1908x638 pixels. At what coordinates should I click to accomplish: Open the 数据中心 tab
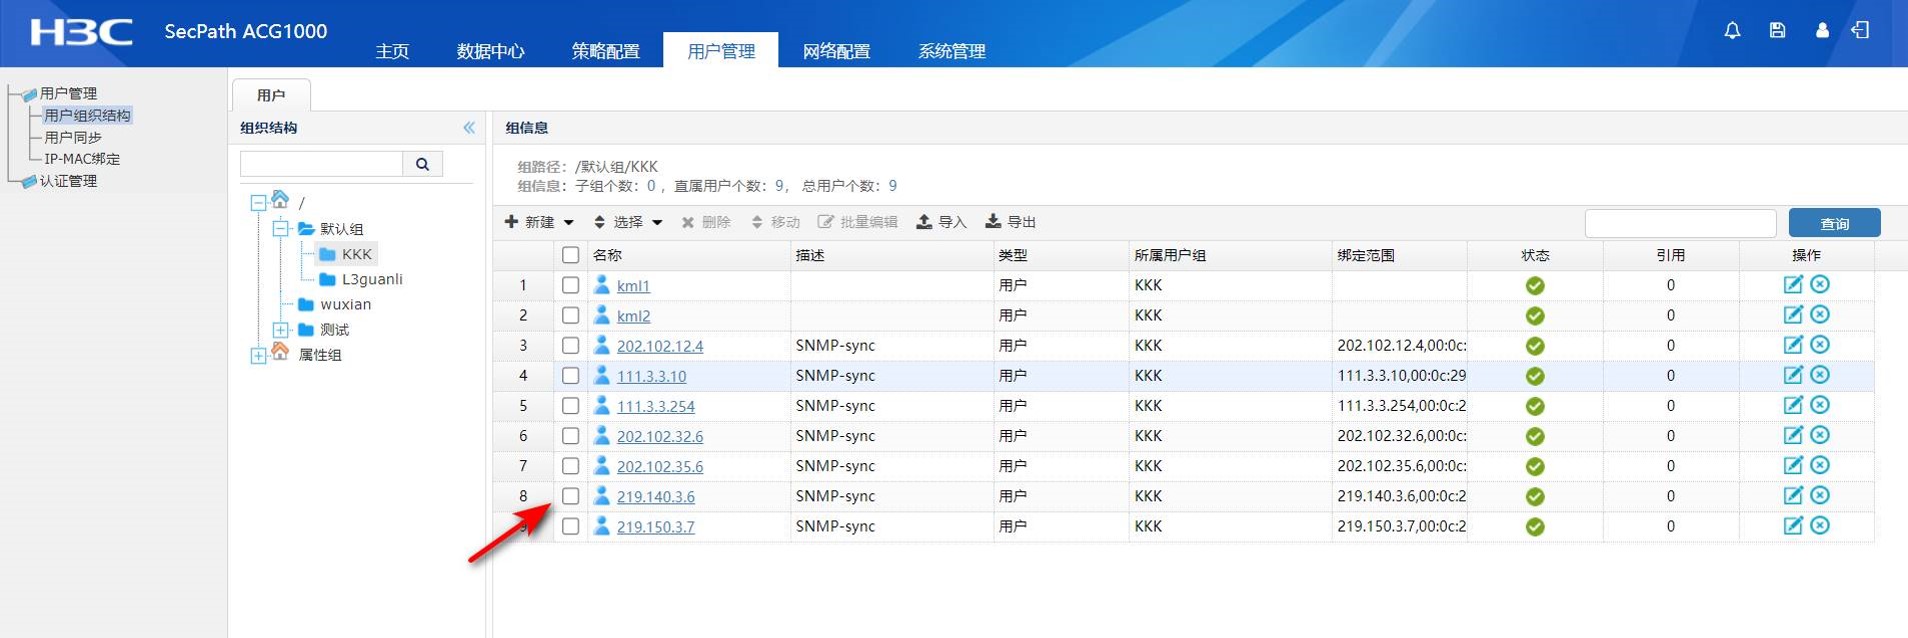(x=490, y=50)
